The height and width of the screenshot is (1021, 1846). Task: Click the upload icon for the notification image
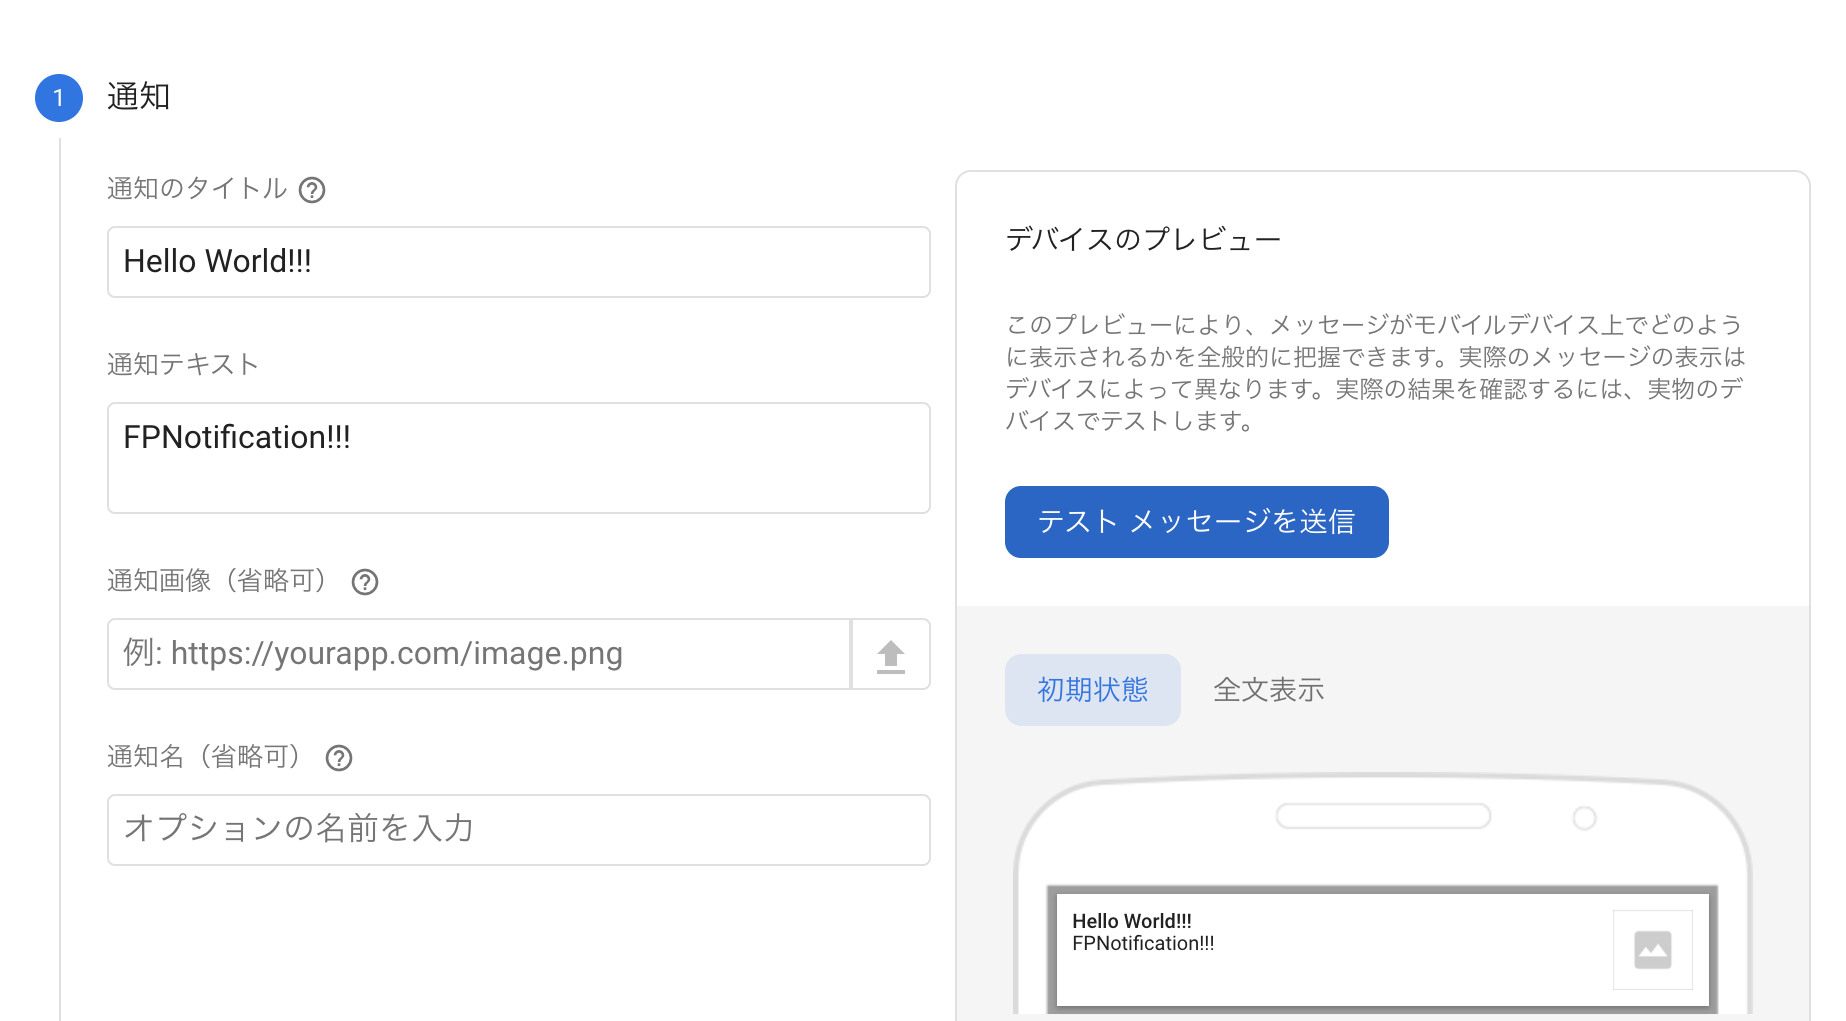pos(890,654)
